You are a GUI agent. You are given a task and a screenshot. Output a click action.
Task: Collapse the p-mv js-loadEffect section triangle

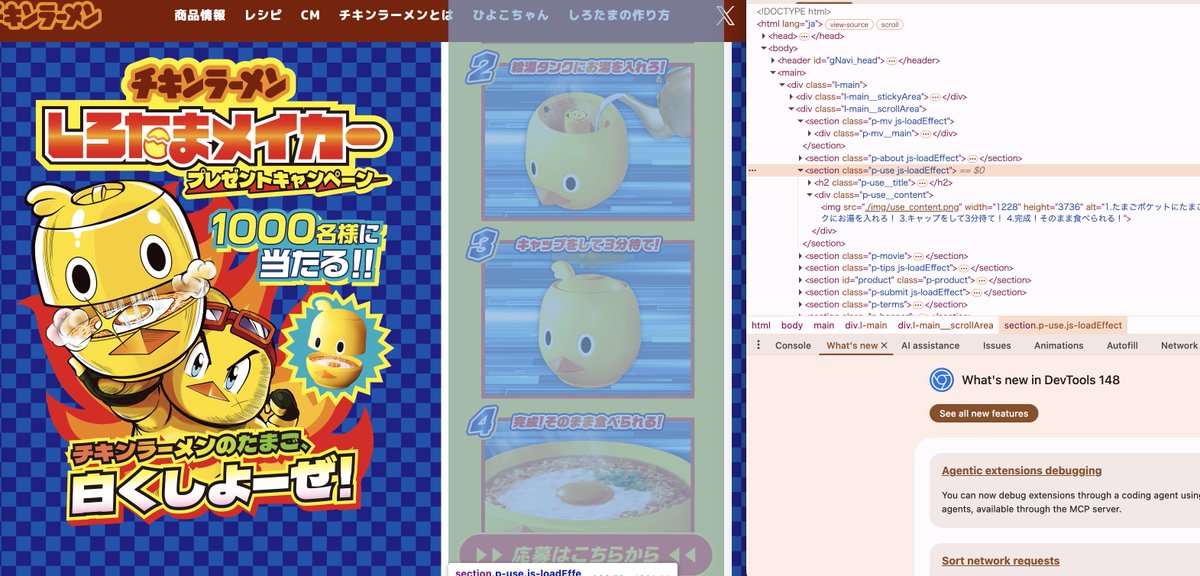pos(800,121)
